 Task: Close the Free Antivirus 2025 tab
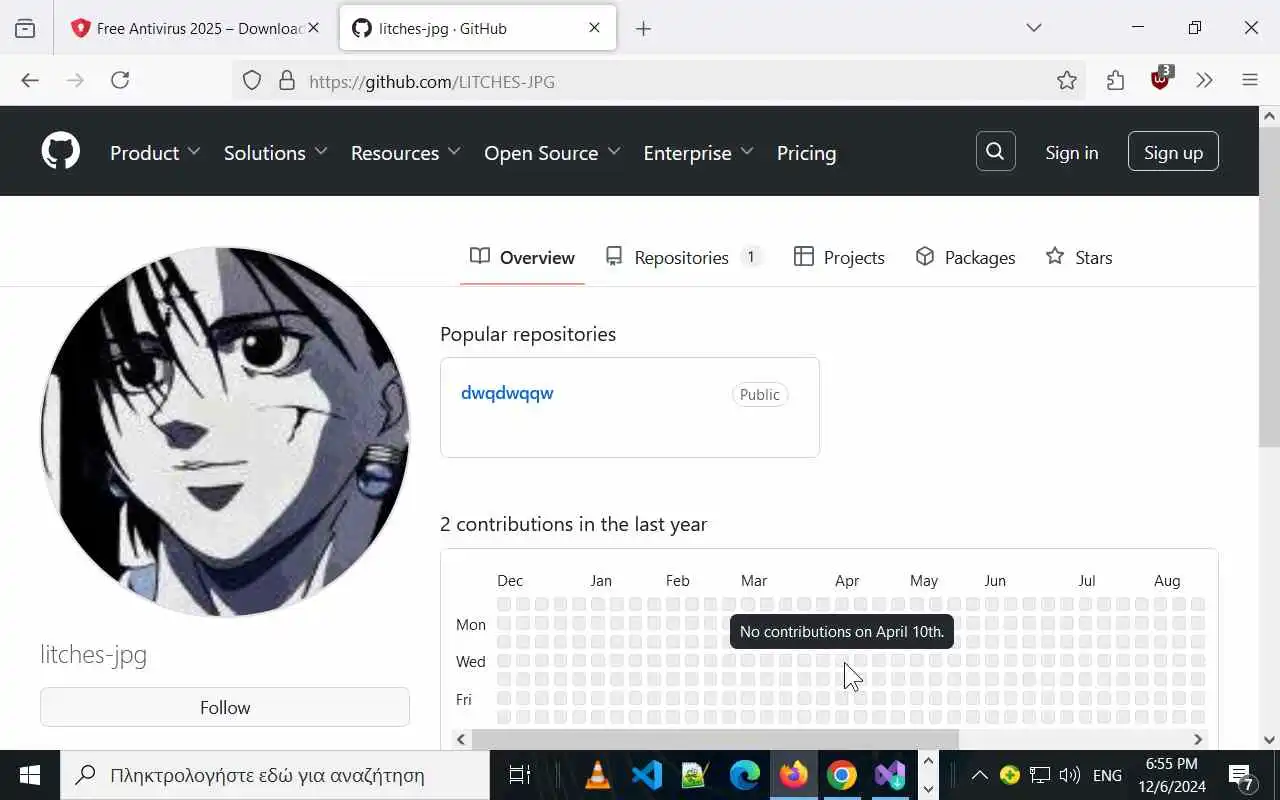(x=313, y=28)
